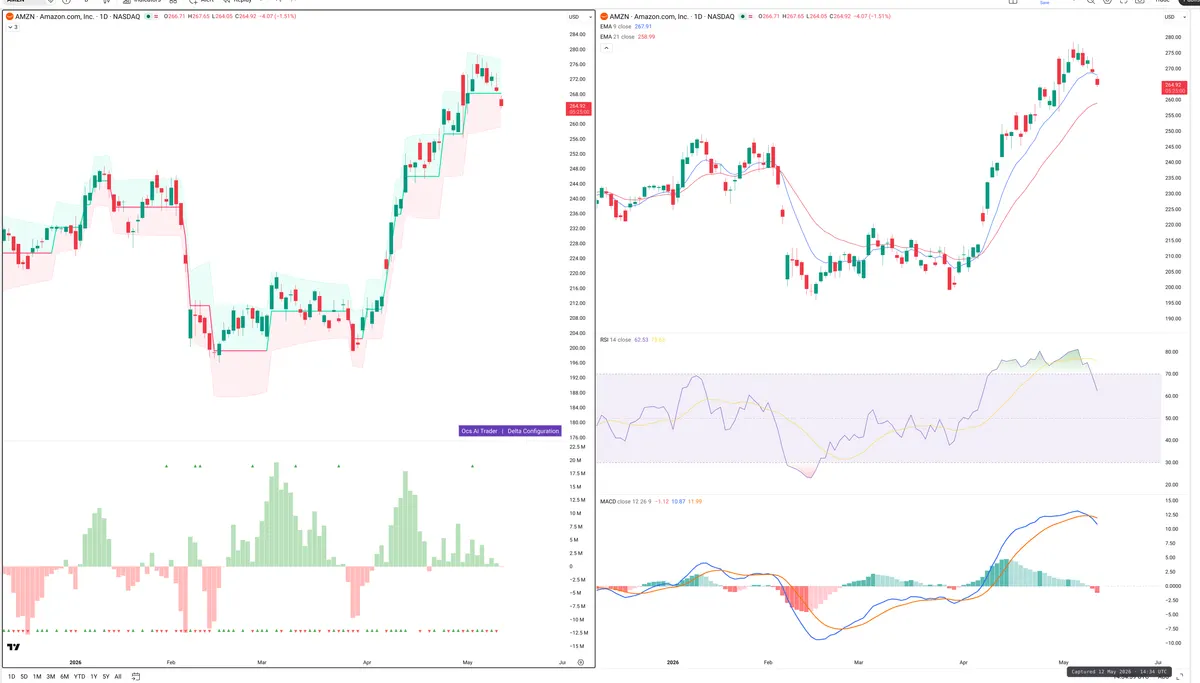This screenshot has width=1200, height=683.
Task: Click the Ocs AI Trader label
Action: [479, 431]
